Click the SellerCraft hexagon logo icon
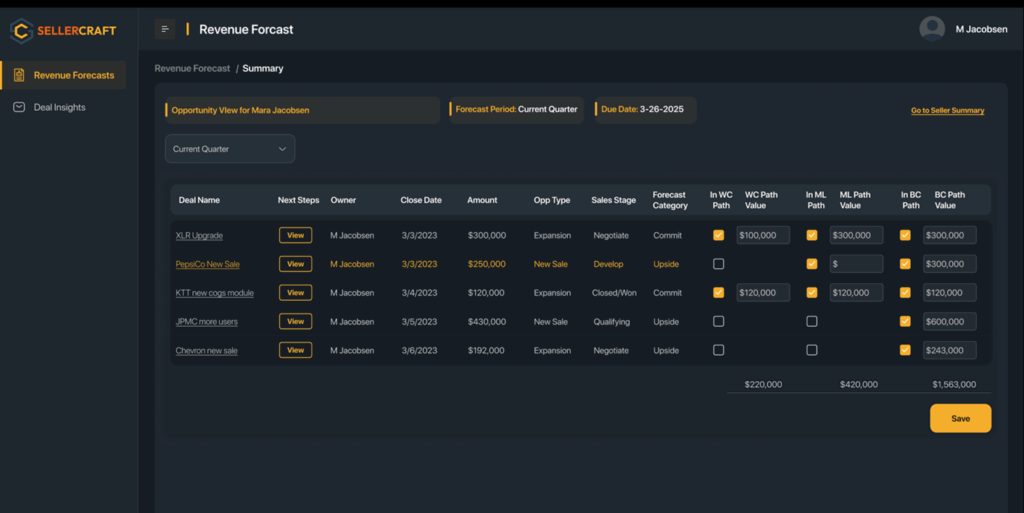This screenshot has width=1024, height=513. click(x=21, y=30)
